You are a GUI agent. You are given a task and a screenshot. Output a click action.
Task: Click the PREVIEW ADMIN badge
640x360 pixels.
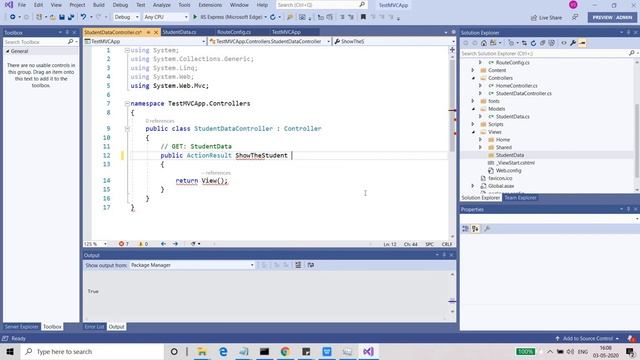click(612, 18)
